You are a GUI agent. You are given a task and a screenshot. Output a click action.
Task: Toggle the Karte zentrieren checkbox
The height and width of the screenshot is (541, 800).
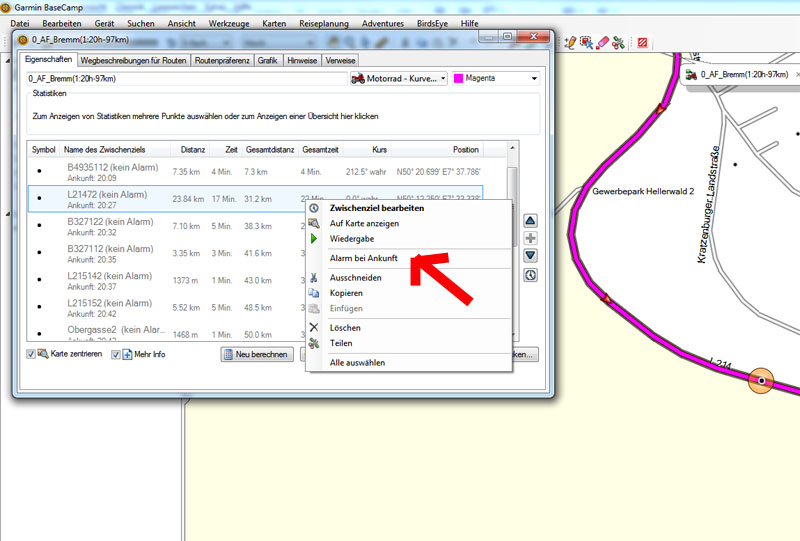31,354
